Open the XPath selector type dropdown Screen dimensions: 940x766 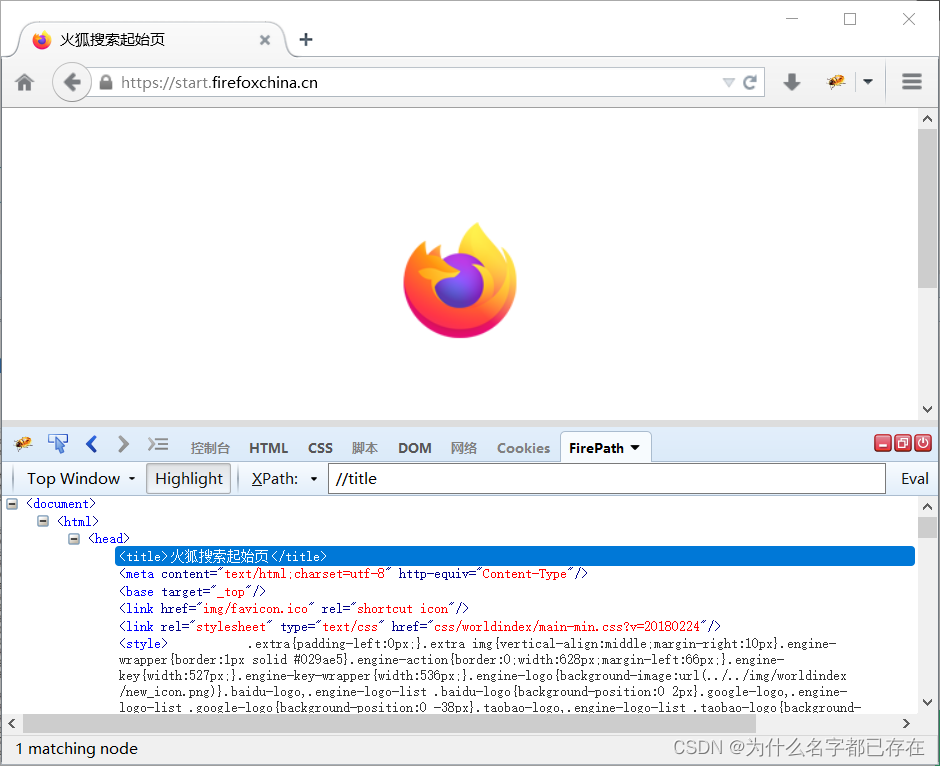pos(284,478)
